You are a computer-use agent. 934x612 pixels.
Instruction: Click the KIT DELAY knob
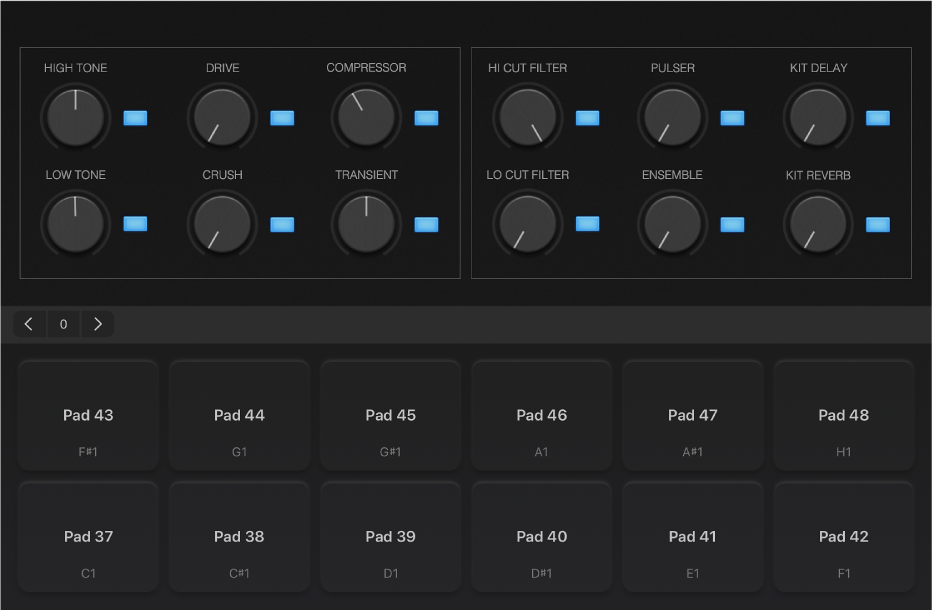tap(818, 117)
